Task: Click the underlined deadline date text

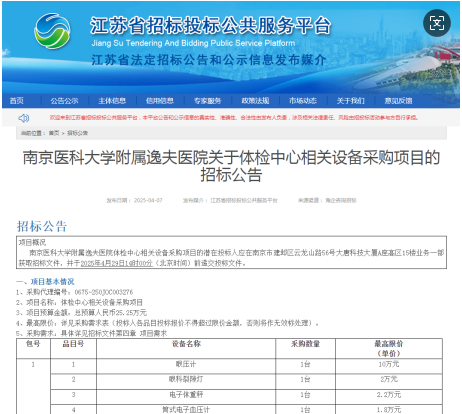Action: click(x=117, y=263)
